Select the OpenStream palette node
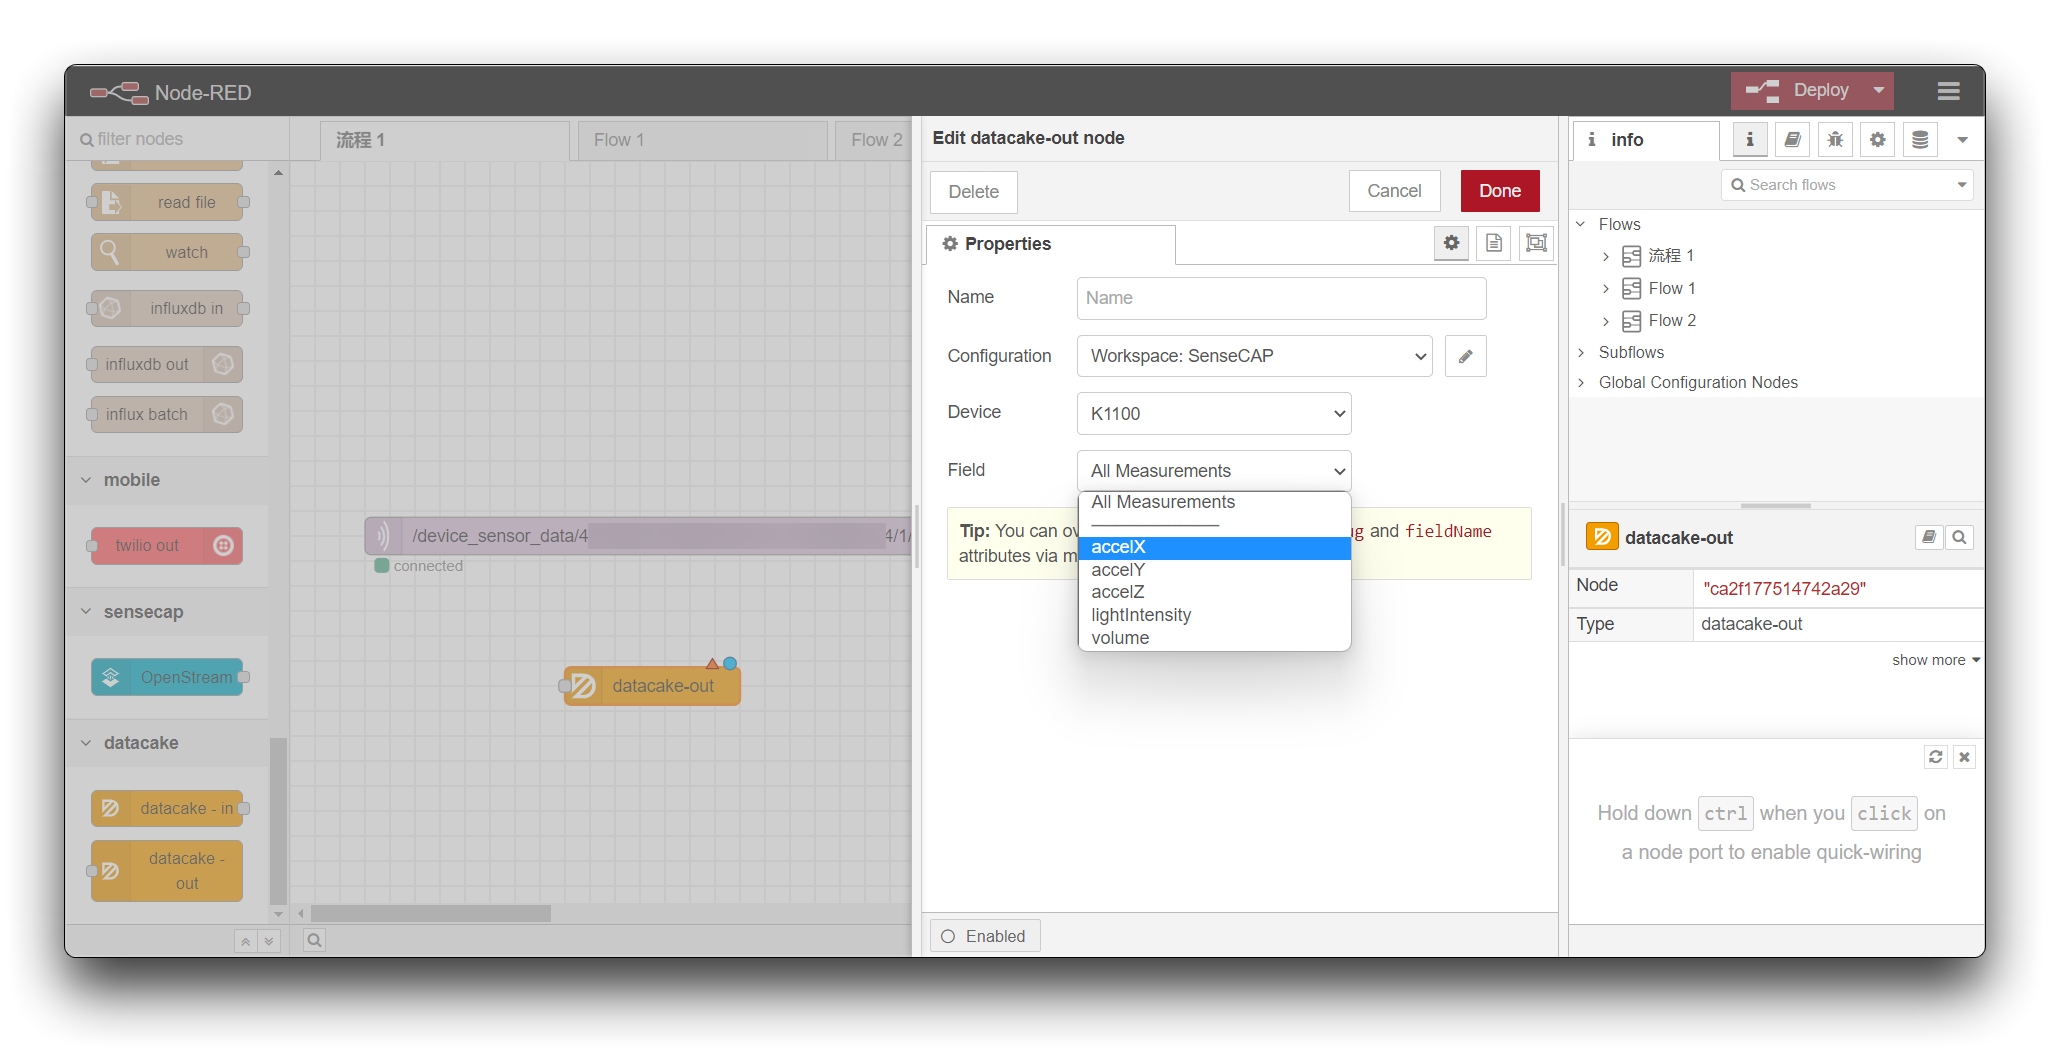The height and width of the screenshot is (1054, 2050). click(167, 677)
